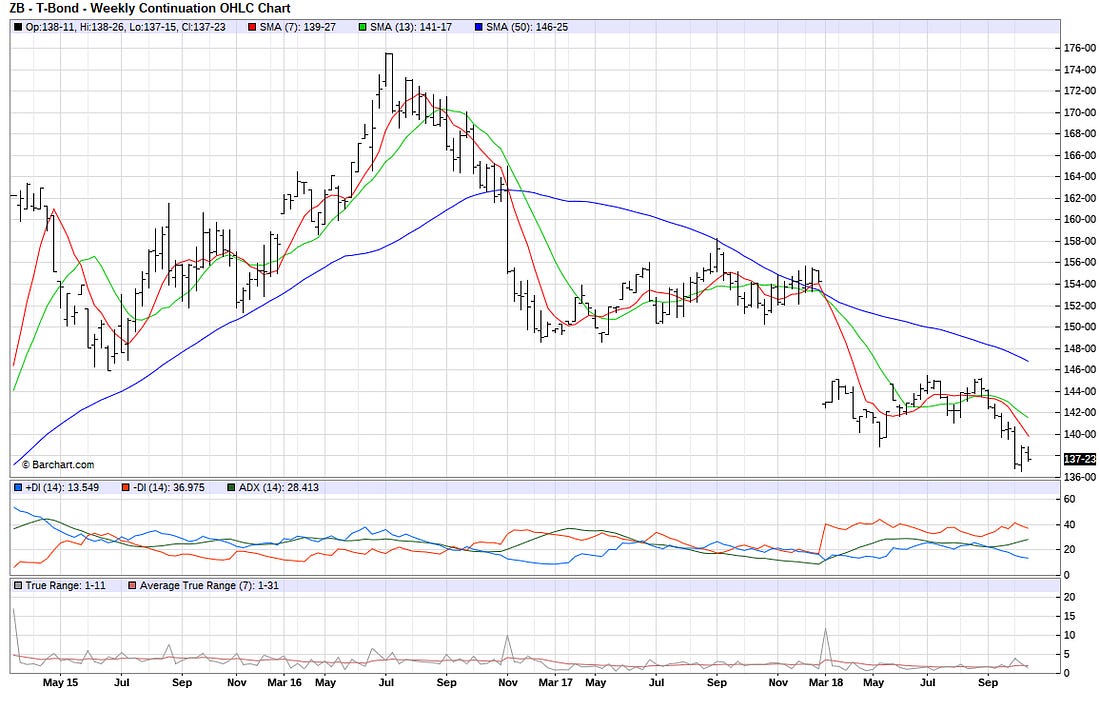Click the '60' scale label in ADX panel
1100x712 pixels.
tap(1070, 499)
